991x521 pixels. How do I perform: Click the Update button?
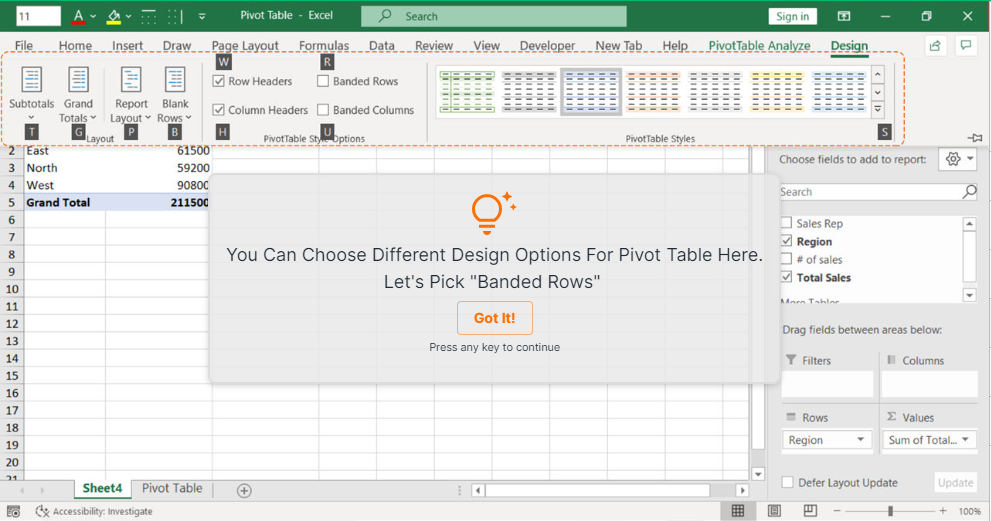pos(955,482)
